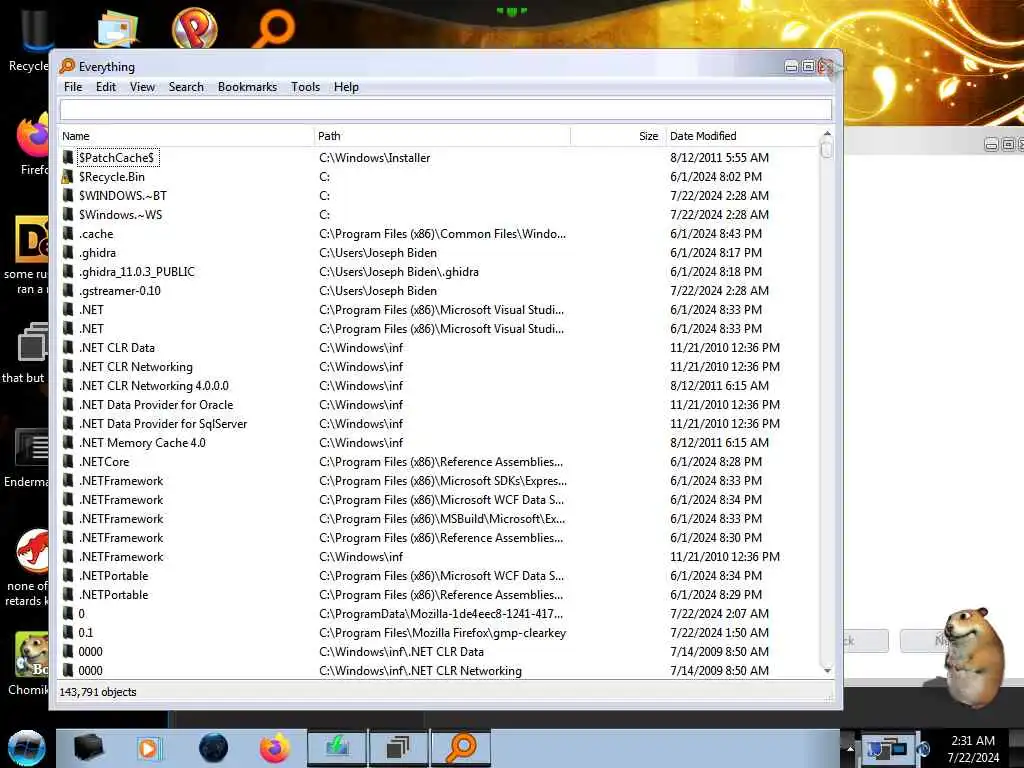This screenshot has height=768, width=1024.
Task: Click the results scrollbar up arrow
Action: (827, 134)
